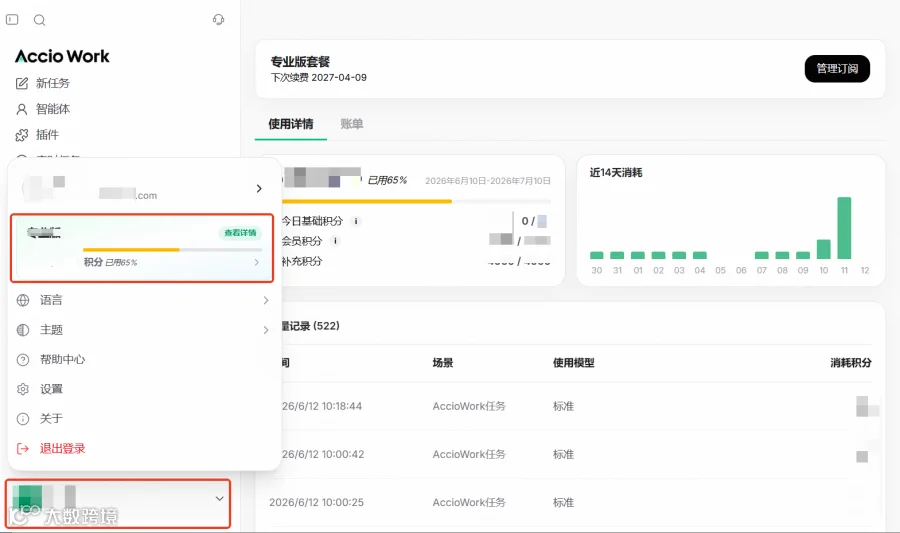Click the green 查看详情 badge
This screenshot has height=533, width=900.
[240, 232]
